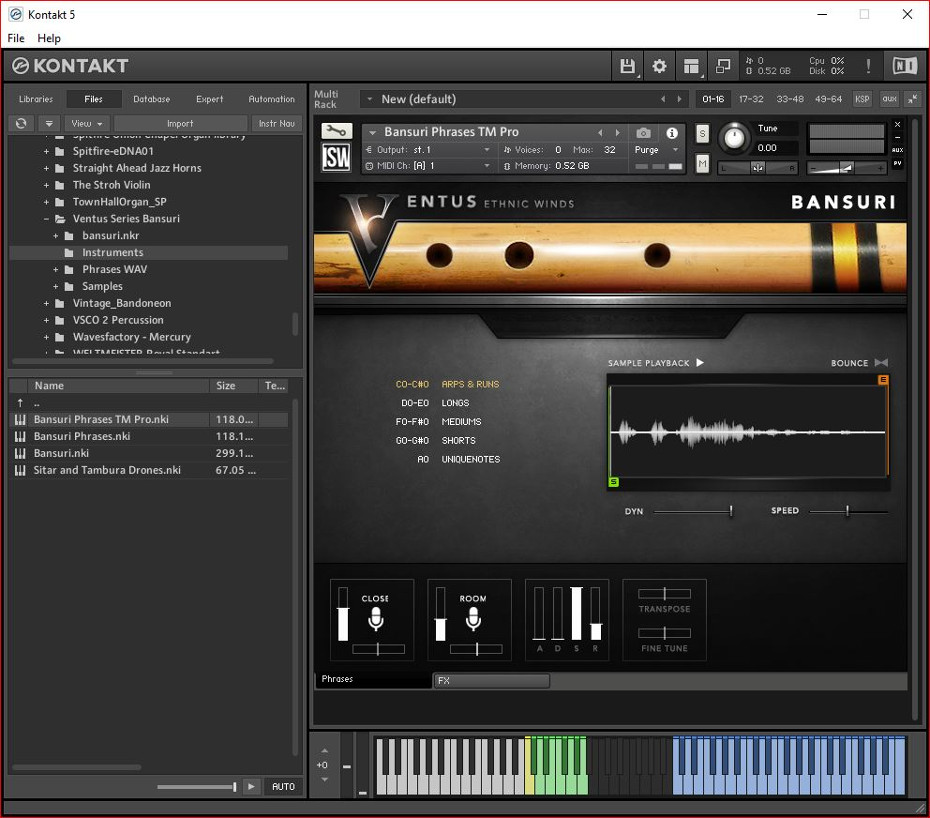Toggle the instrument Mute M button
The height and width of the screenshot is (818, 930).
coord(702,163)
